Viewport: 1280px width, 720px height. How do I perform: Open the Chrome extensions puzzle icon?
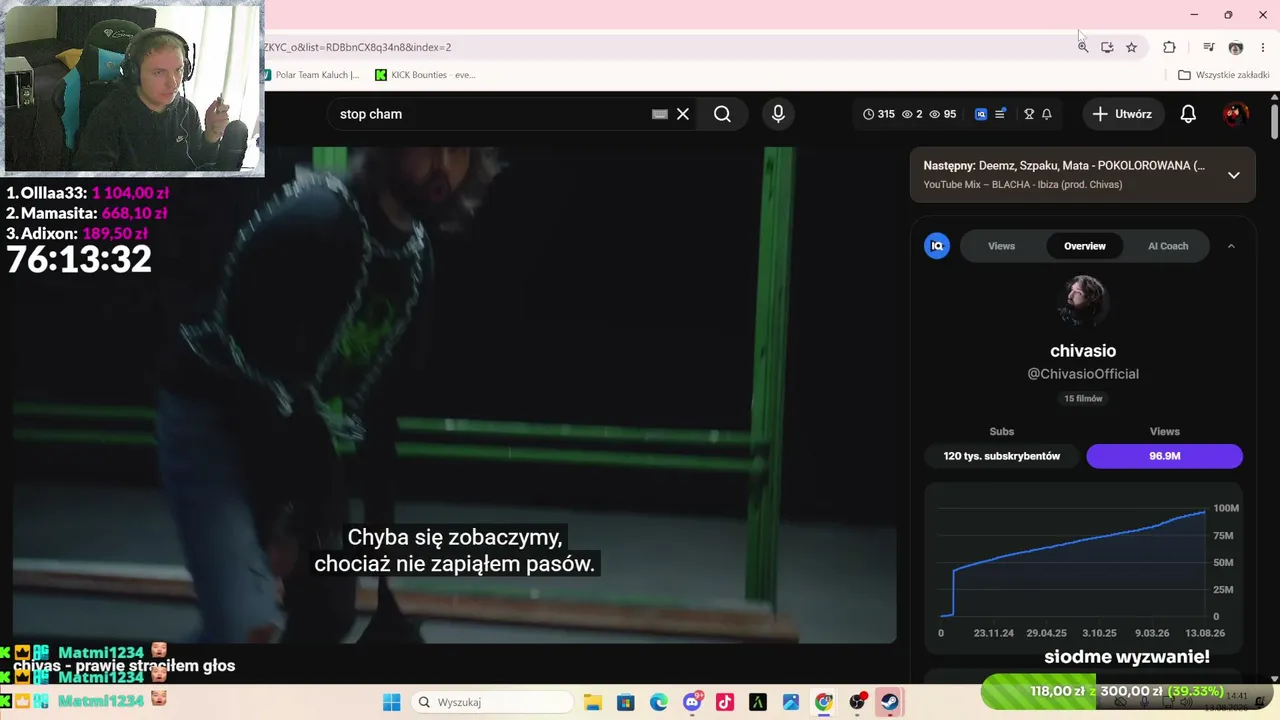pyautogui.click(x=1169, y=47)
